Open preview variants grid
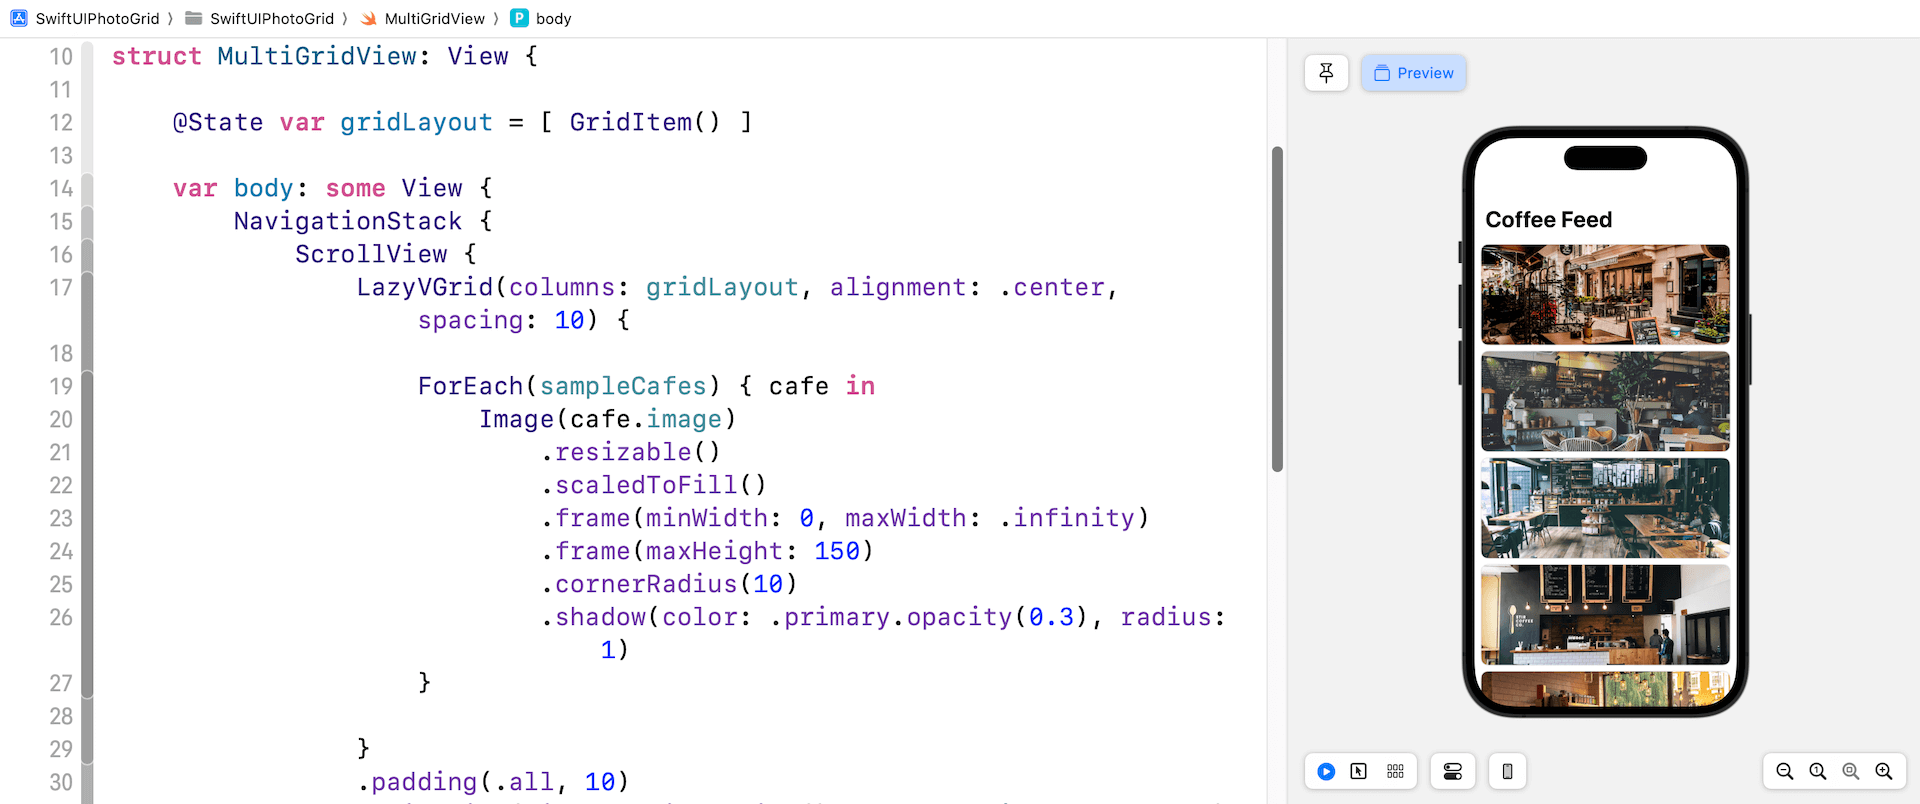Screen dimensions: 1920x804 (1395, 771)
